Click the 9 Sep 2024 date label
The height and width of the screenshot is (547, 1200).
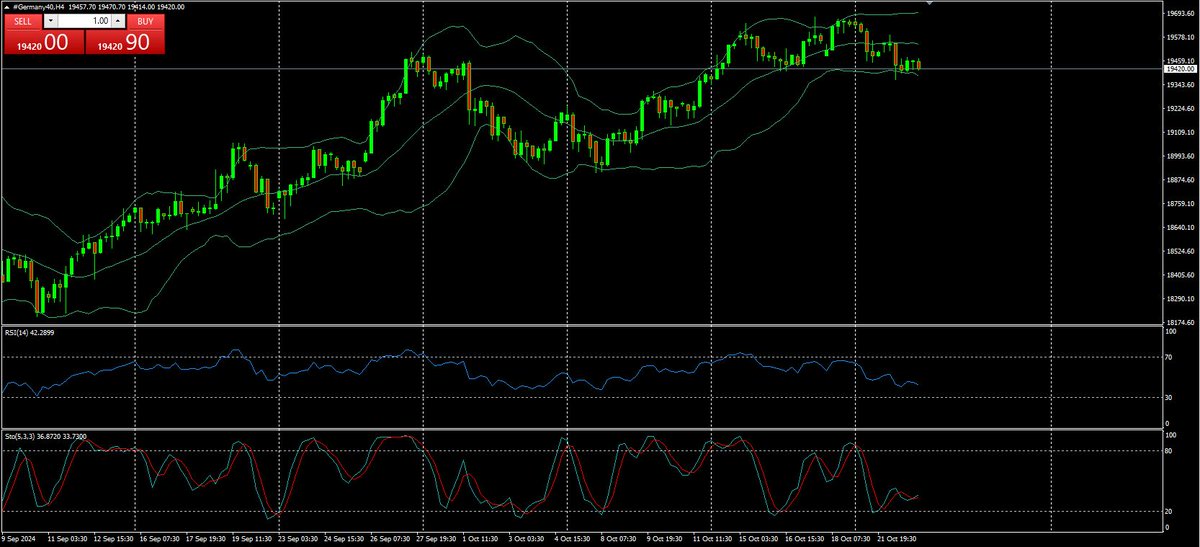tap(19, 539)
